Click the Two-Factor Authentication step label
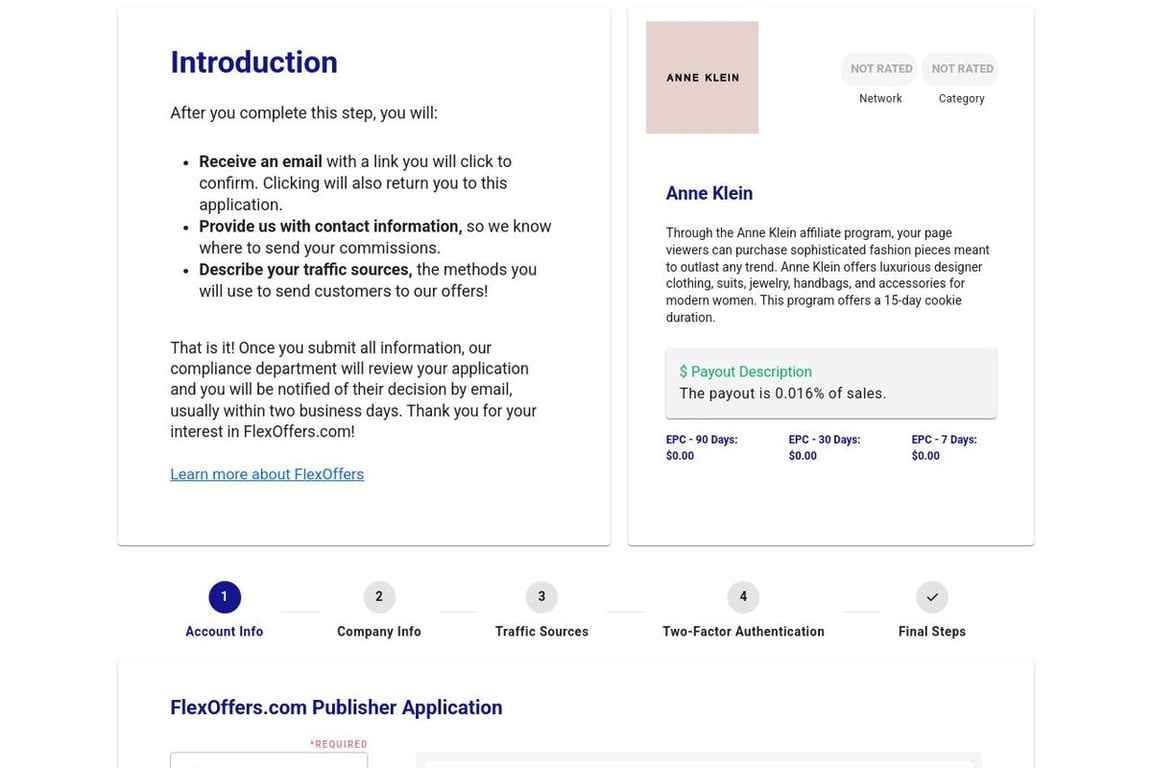This screenshot has height=768, width=1152. (743, 631)
